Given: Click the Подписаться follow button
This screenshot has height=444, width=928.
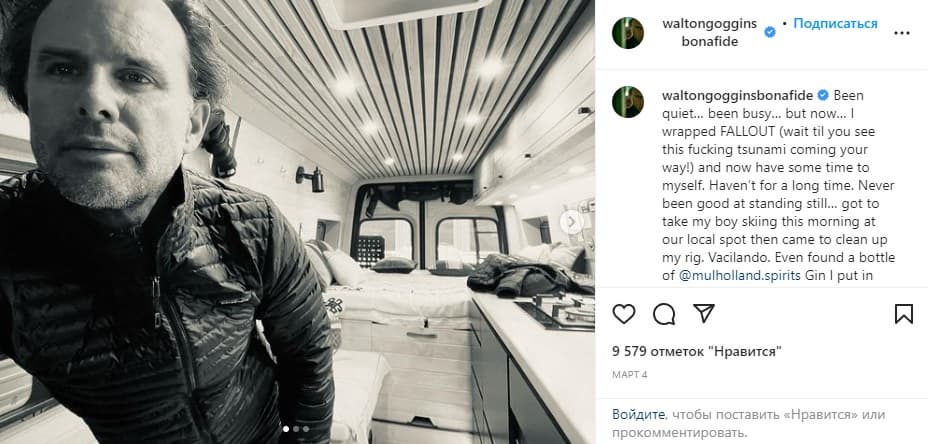Looking at the screenshot, I should (x=835, y=24).
